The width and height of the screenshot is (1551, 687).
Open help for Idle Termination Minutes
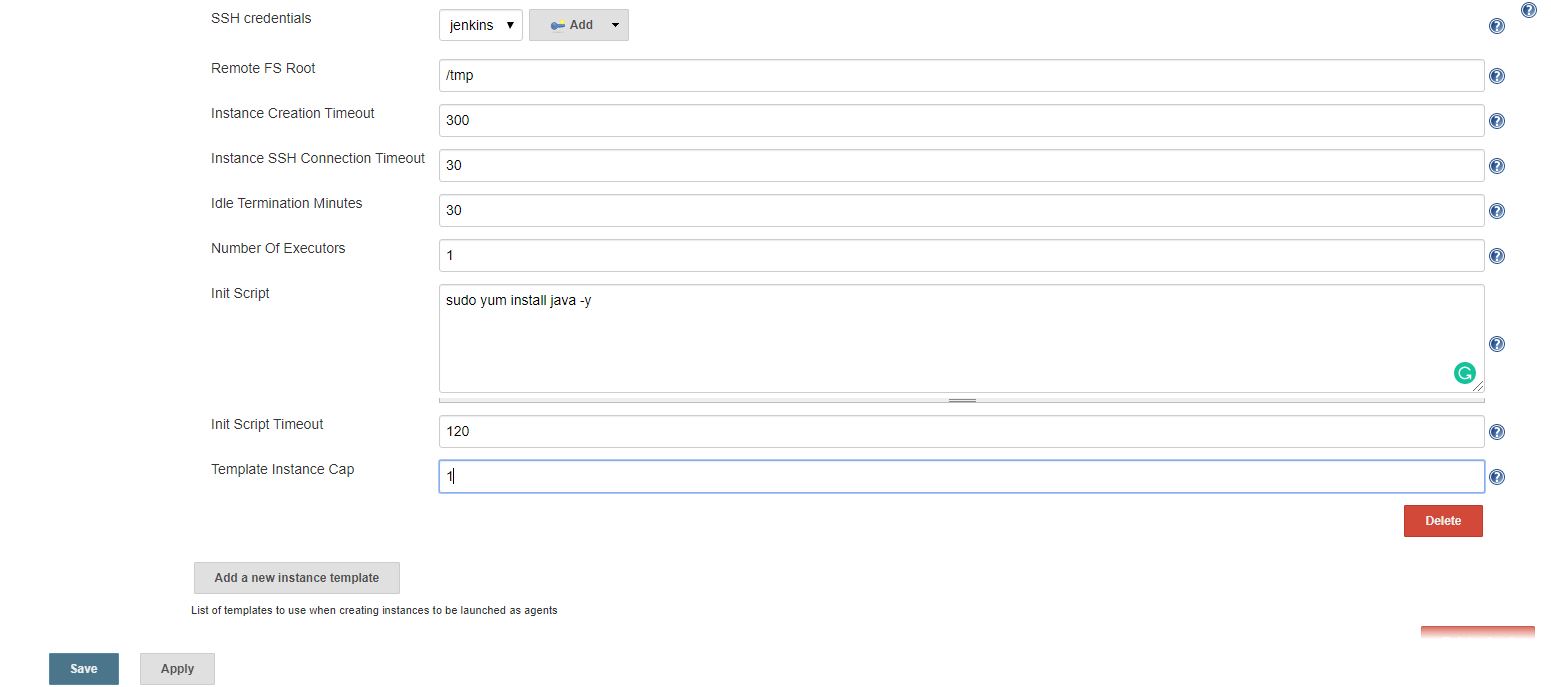pos(1497,211)
